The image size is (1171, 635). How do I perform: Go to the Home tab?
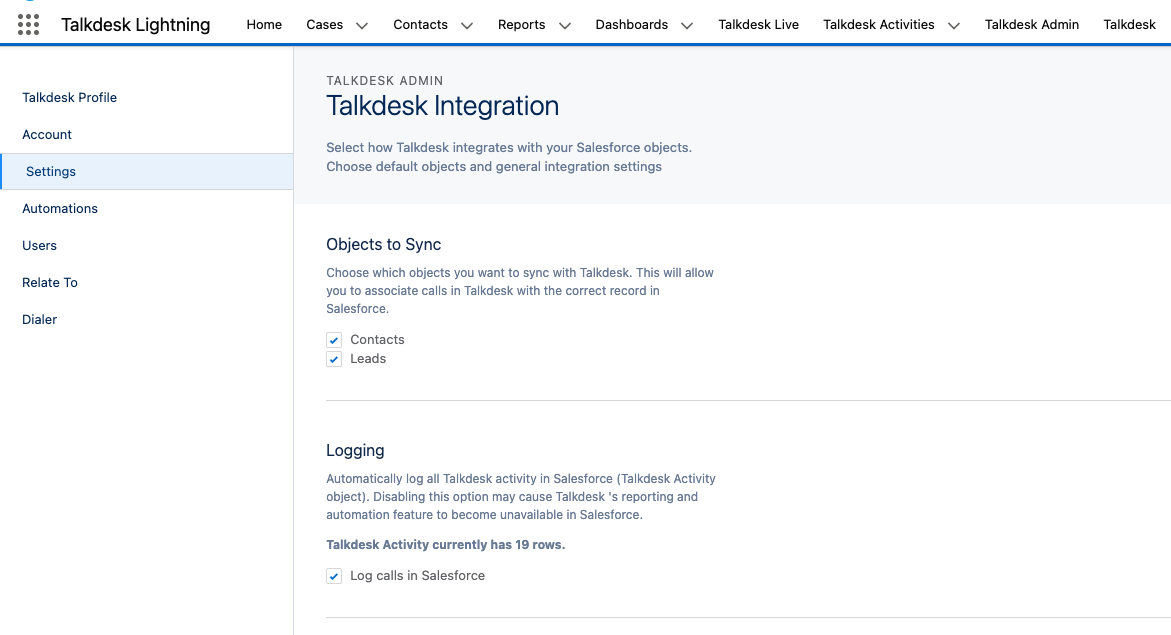[x=264, y=25]
